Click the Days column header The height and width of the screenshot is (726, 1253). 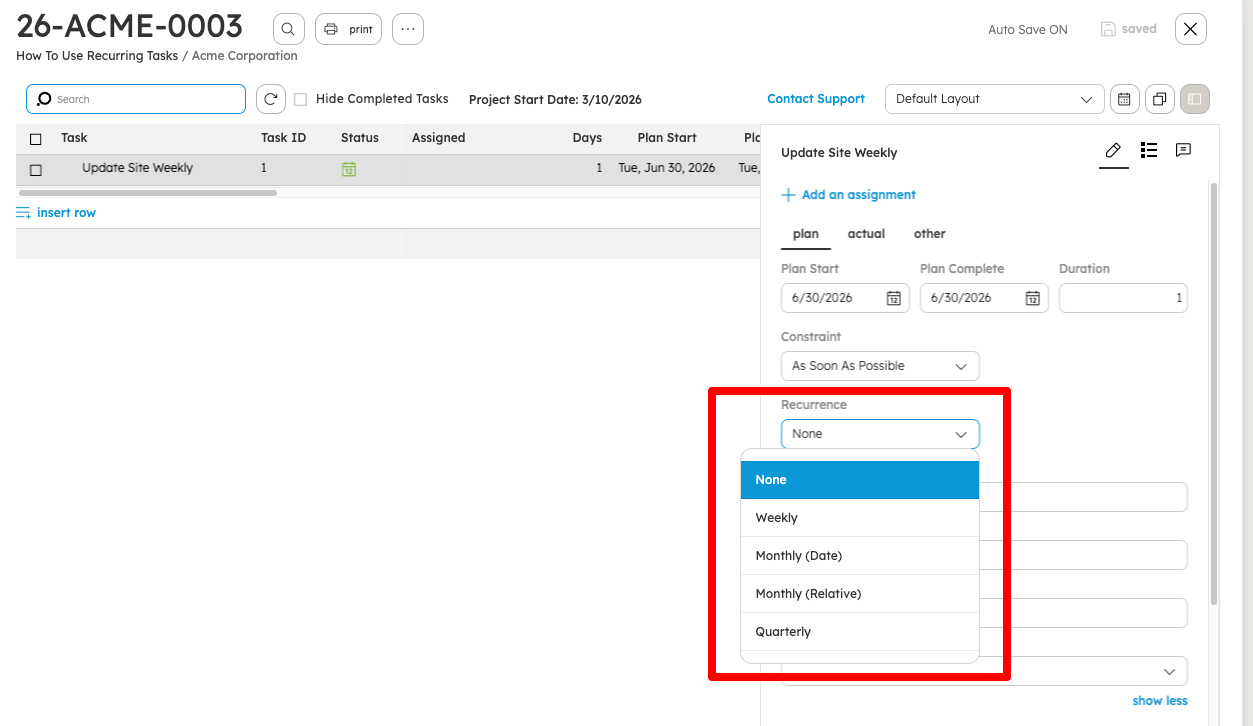587,138
